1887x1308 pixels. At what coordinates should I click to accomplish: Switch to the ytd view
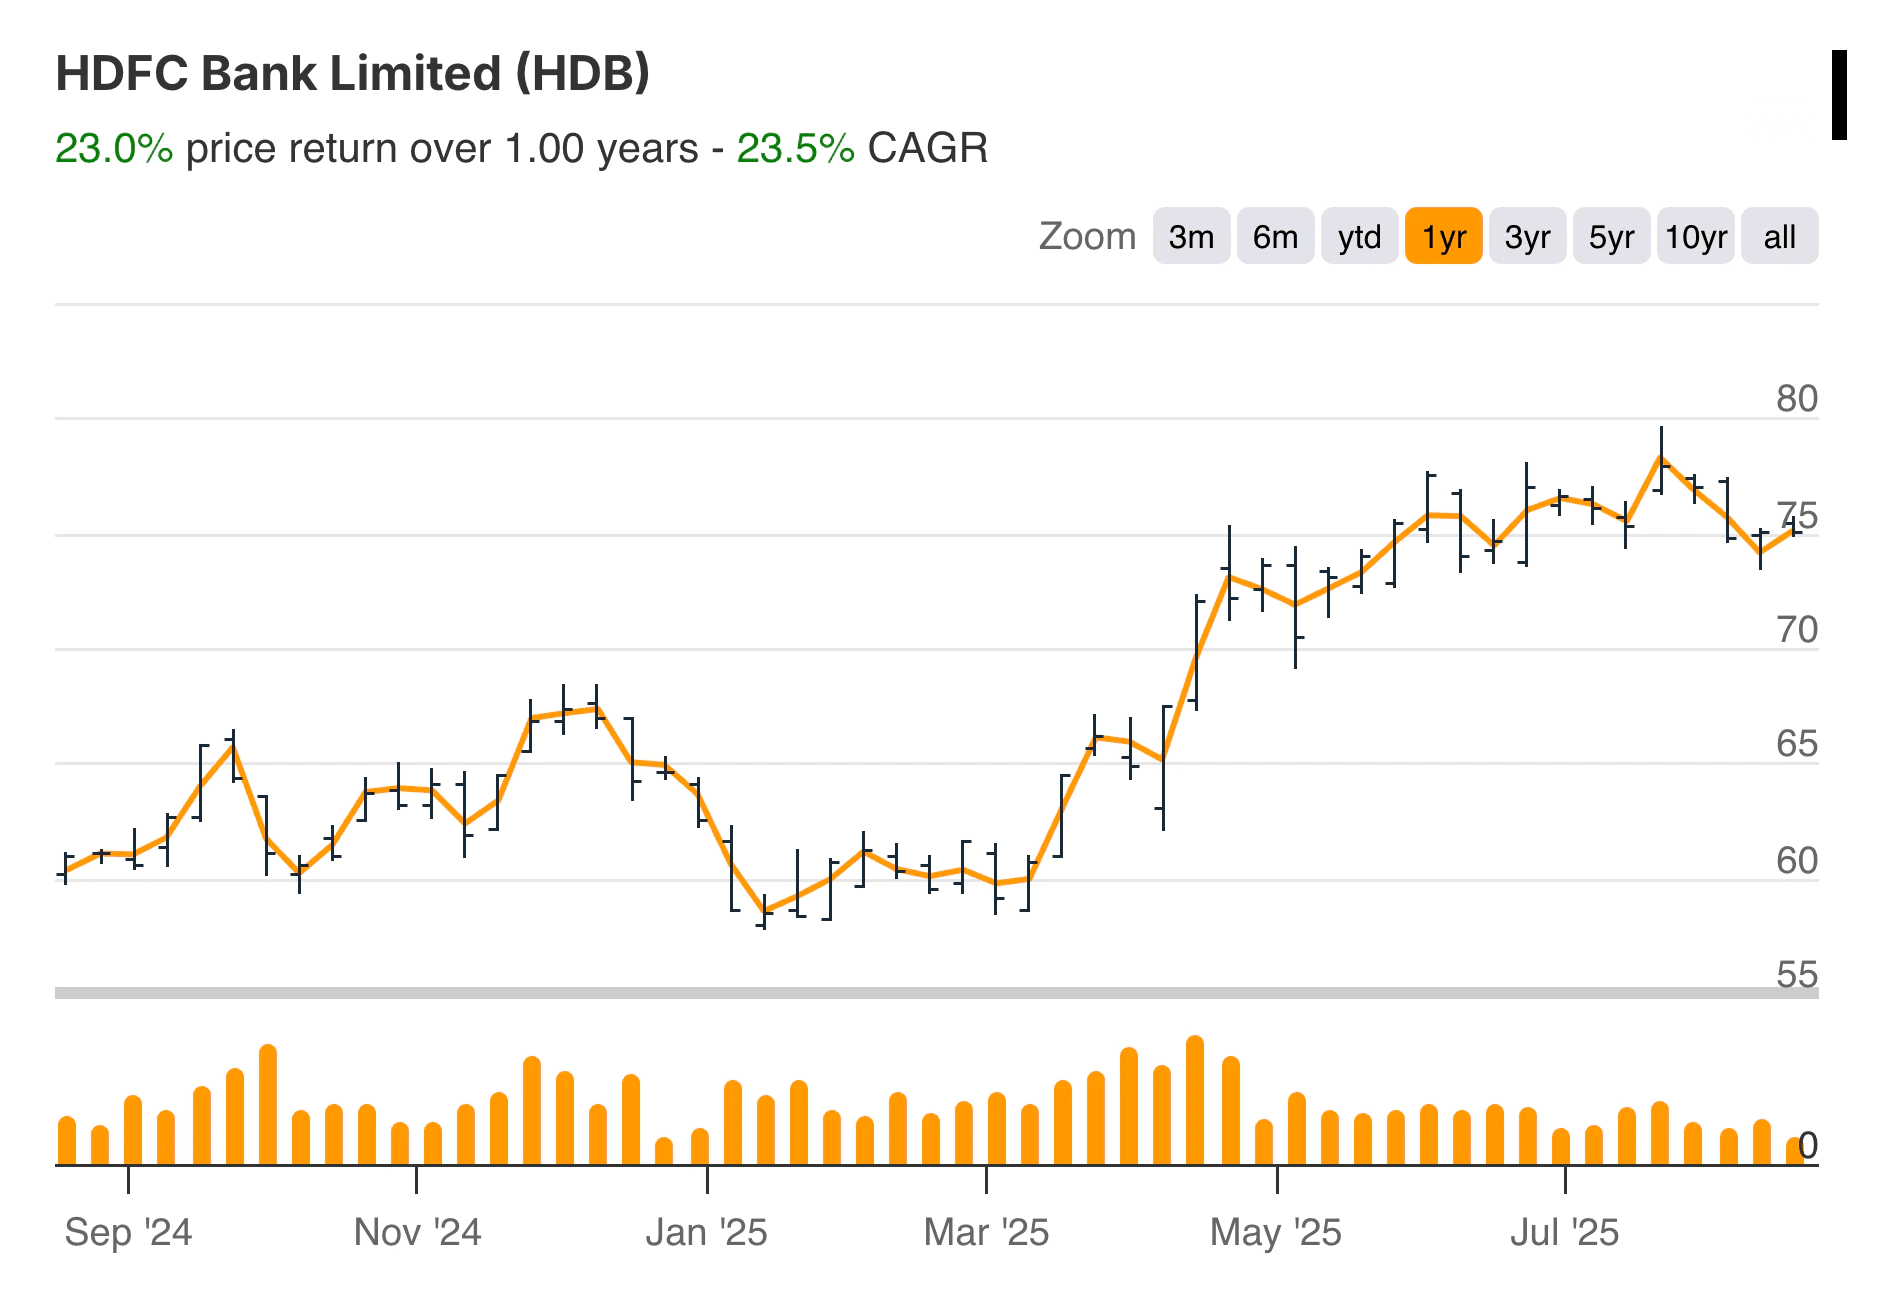click(1359, 236)
